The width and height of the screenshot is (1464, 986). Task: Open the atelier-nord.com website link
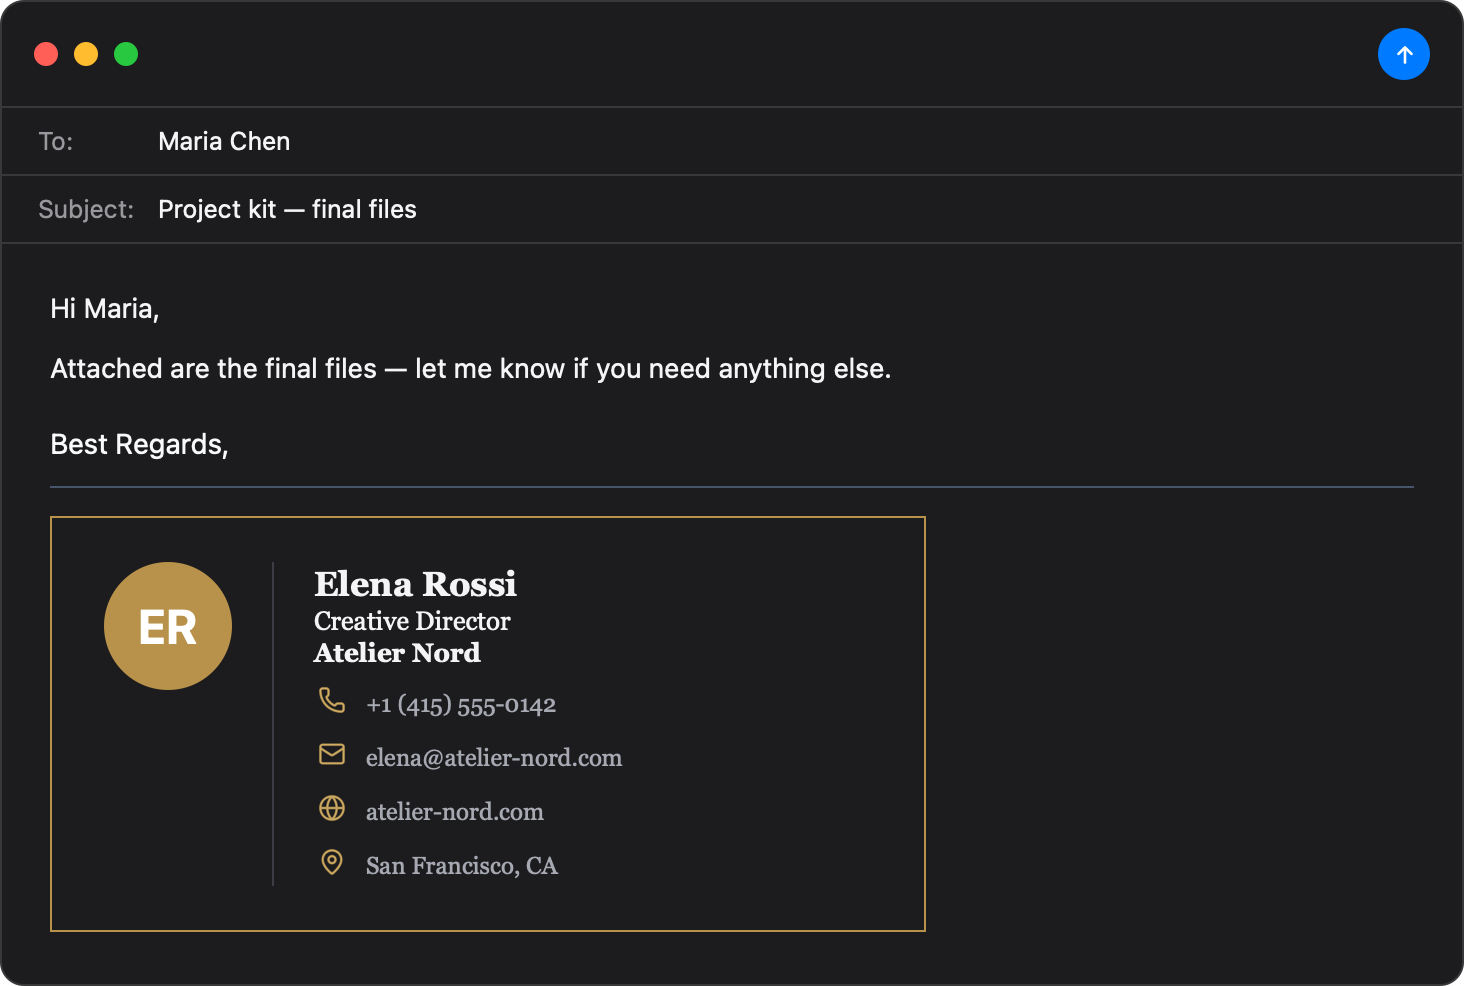pos(455,812)
